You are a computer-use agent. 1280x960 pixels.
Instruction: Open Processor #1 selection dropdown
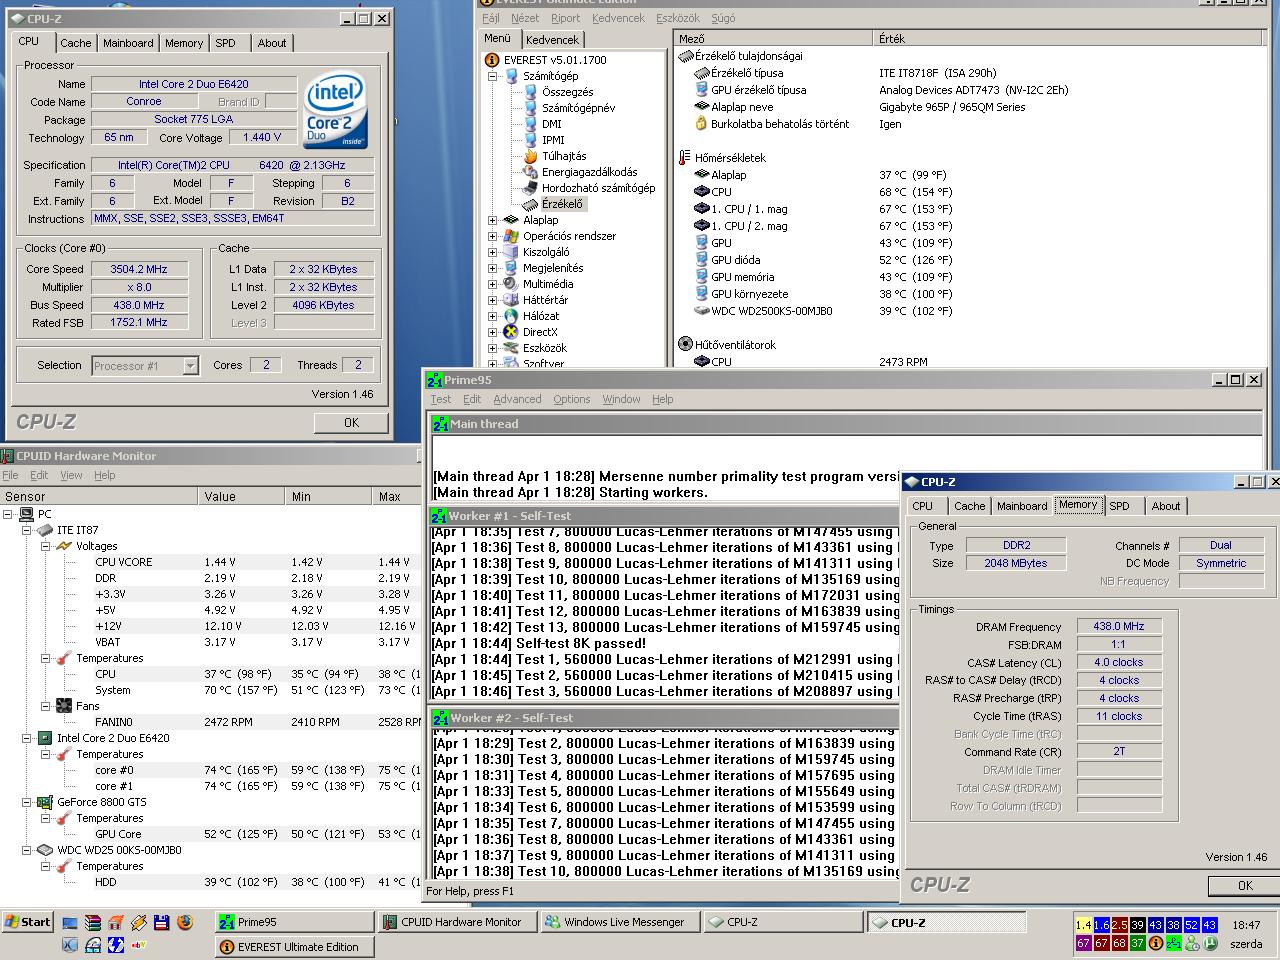click(190, 366)
